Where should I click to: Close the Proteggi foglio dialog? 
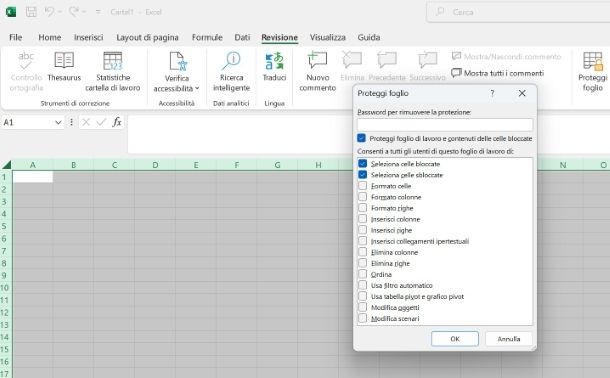coord(522,93)
